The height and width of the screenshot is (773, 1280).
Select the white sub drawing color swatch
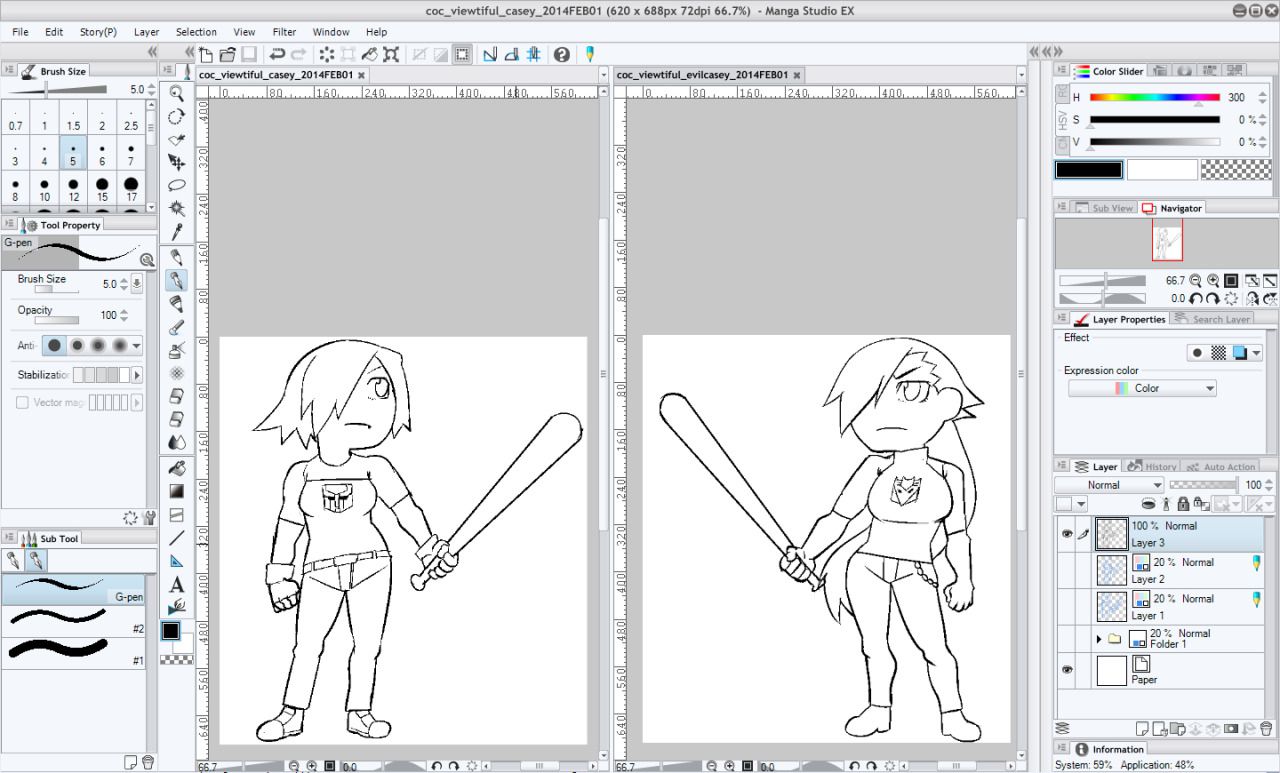click(x=1161, y=170)
